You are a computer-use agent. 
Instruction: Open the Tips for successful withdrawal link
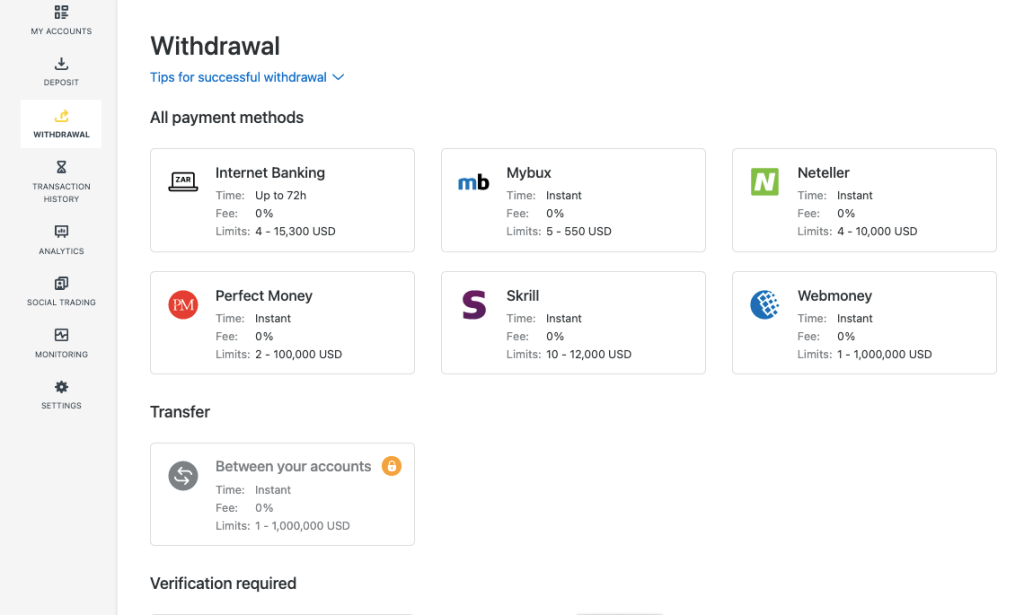click(238, 78)
